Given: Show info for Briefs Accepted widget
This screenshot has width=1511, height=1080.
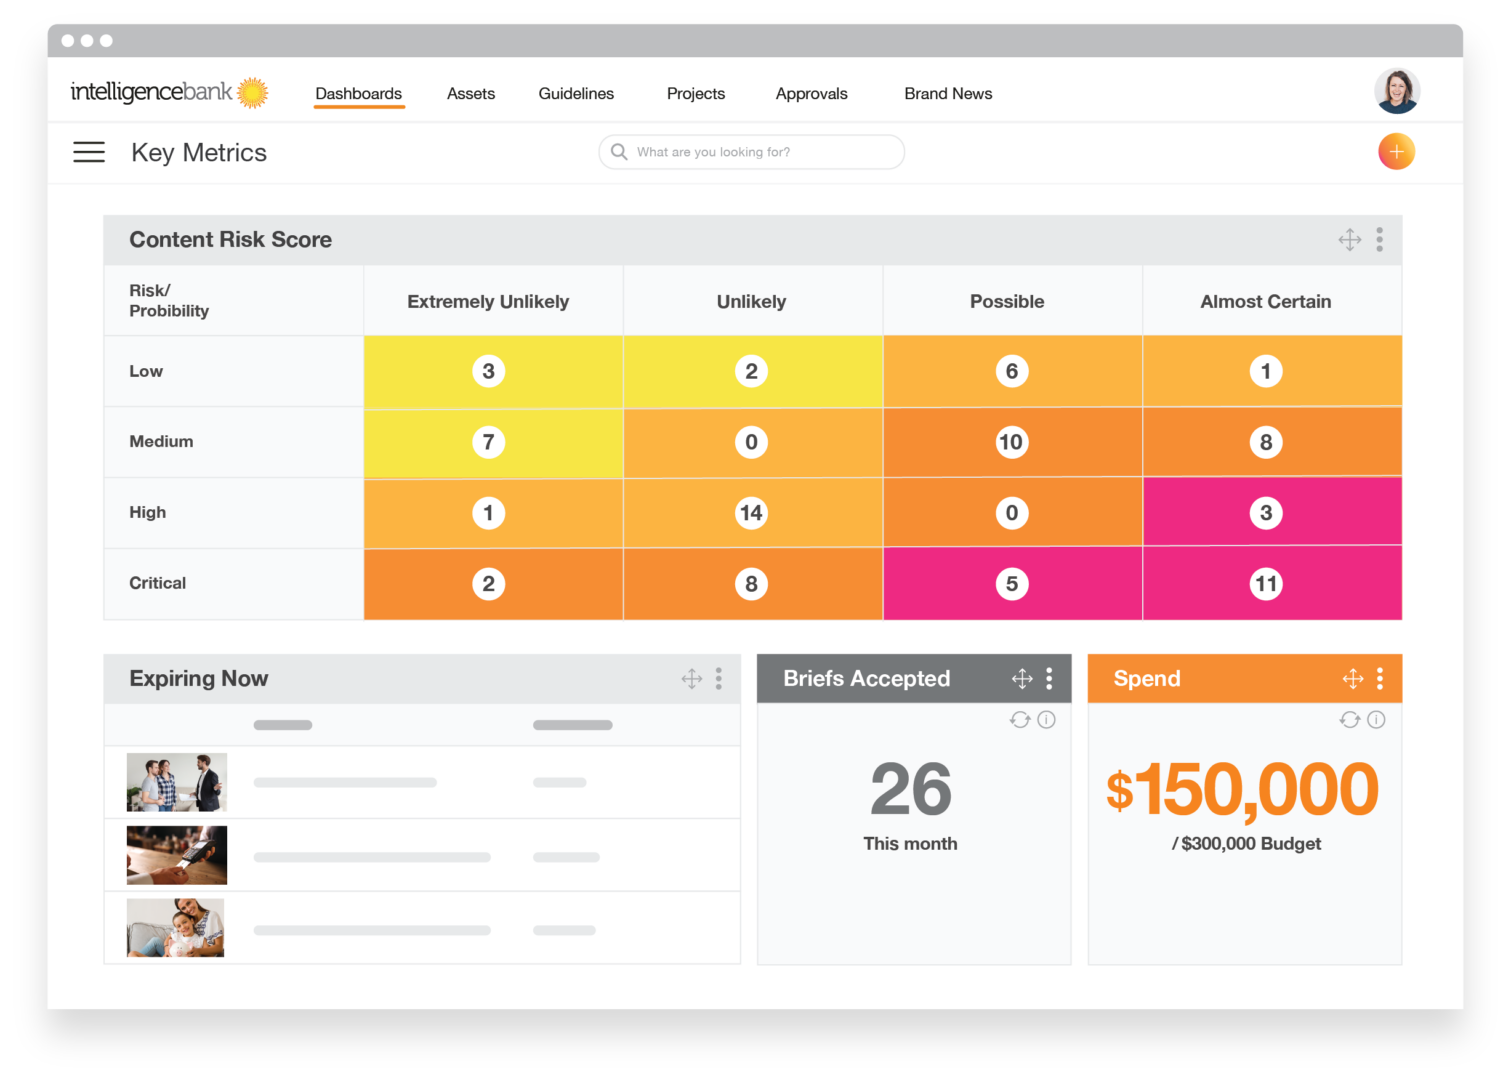Looking at the screenshot, I should tap(1046, 720).
